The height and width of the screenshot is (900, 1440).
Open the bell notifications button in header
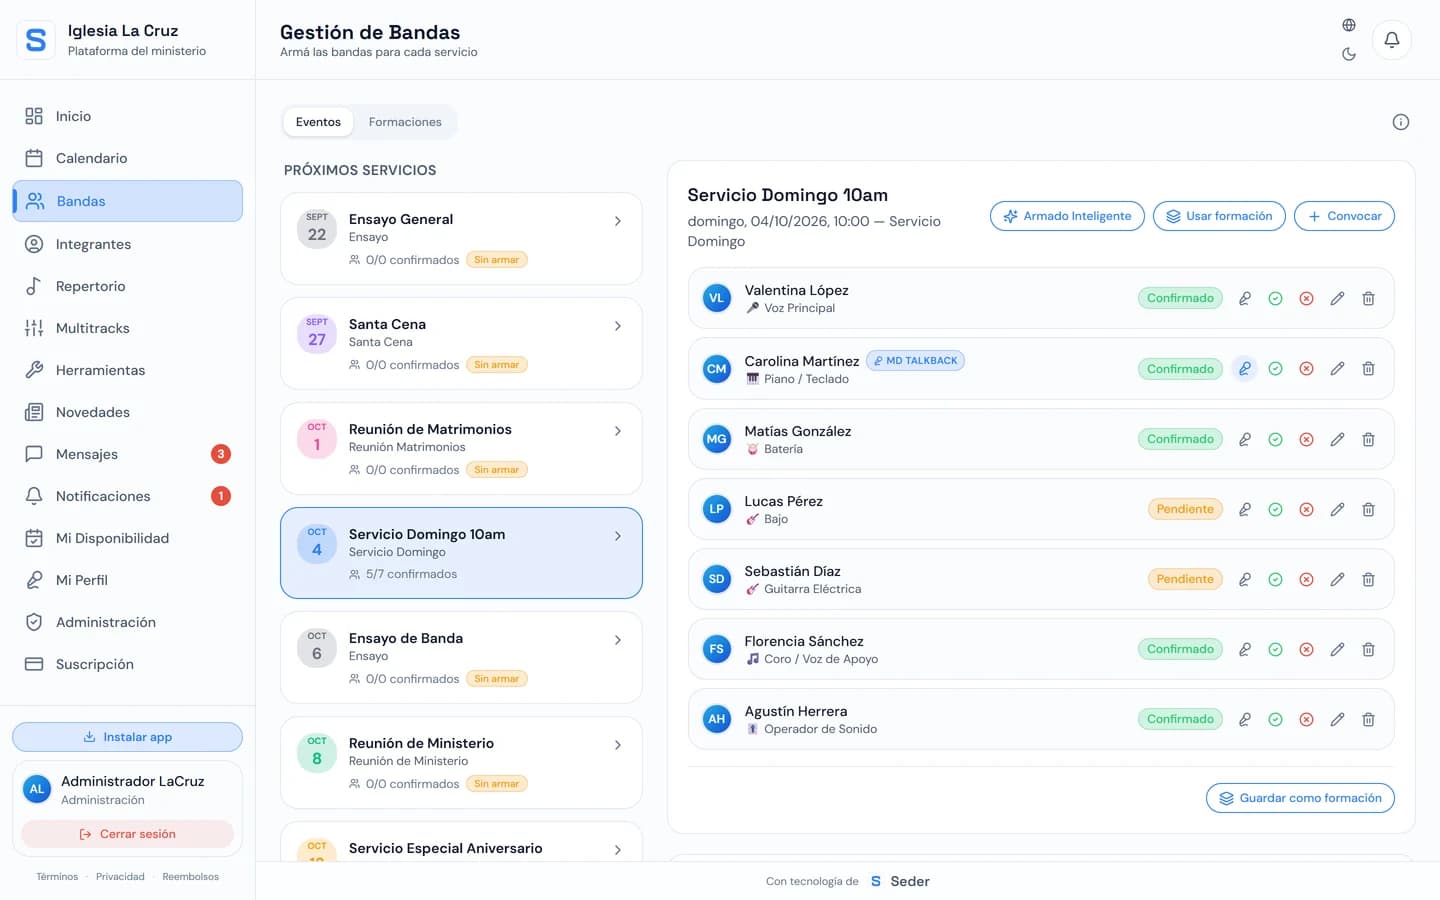pyautogui.click(x=1391, y=40)
